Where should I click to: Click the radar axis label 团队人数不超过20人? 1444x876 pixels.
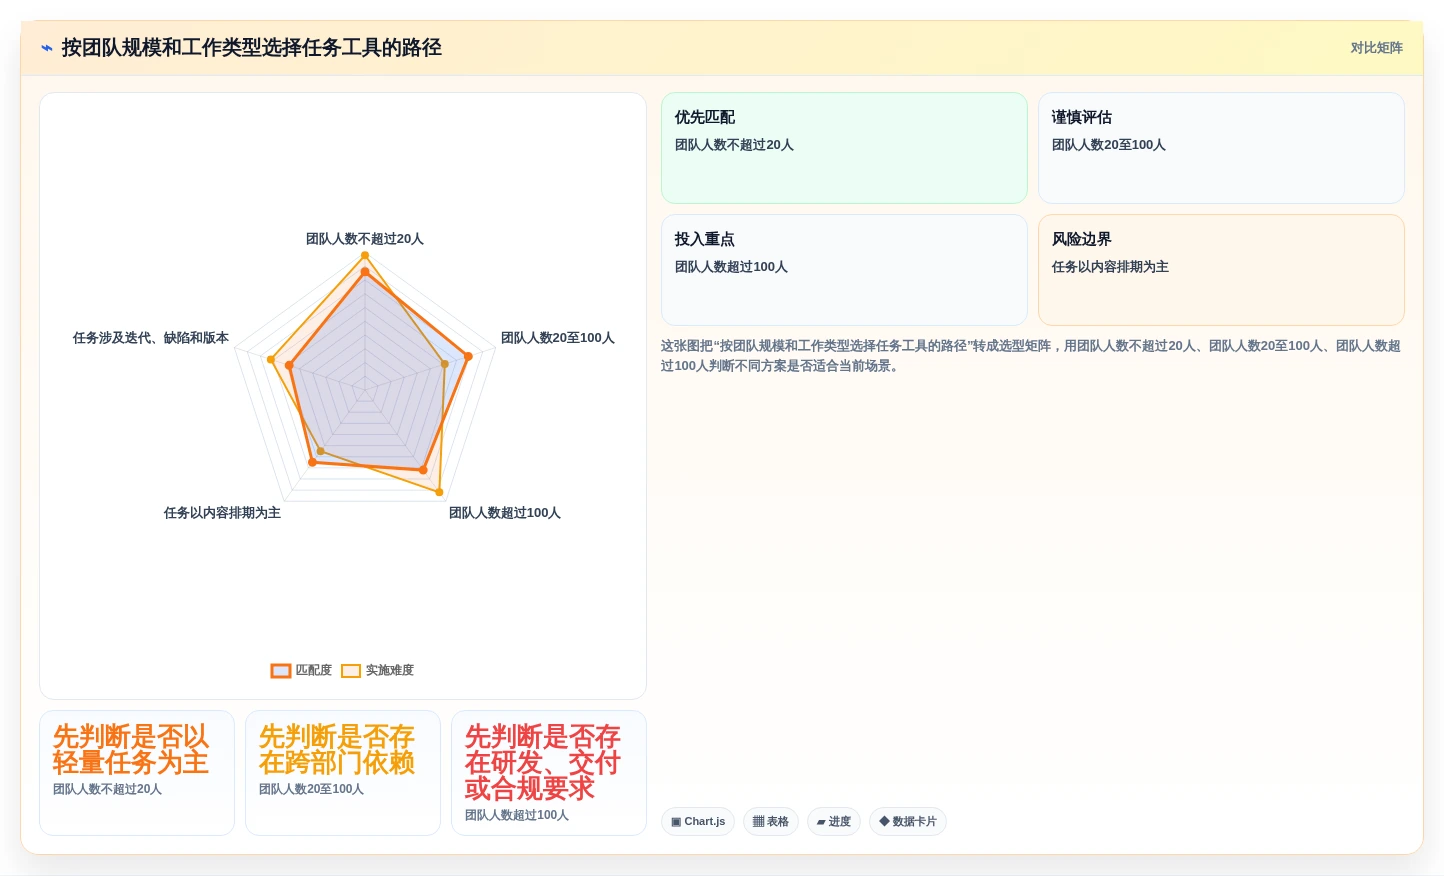[x=365, y=239]
